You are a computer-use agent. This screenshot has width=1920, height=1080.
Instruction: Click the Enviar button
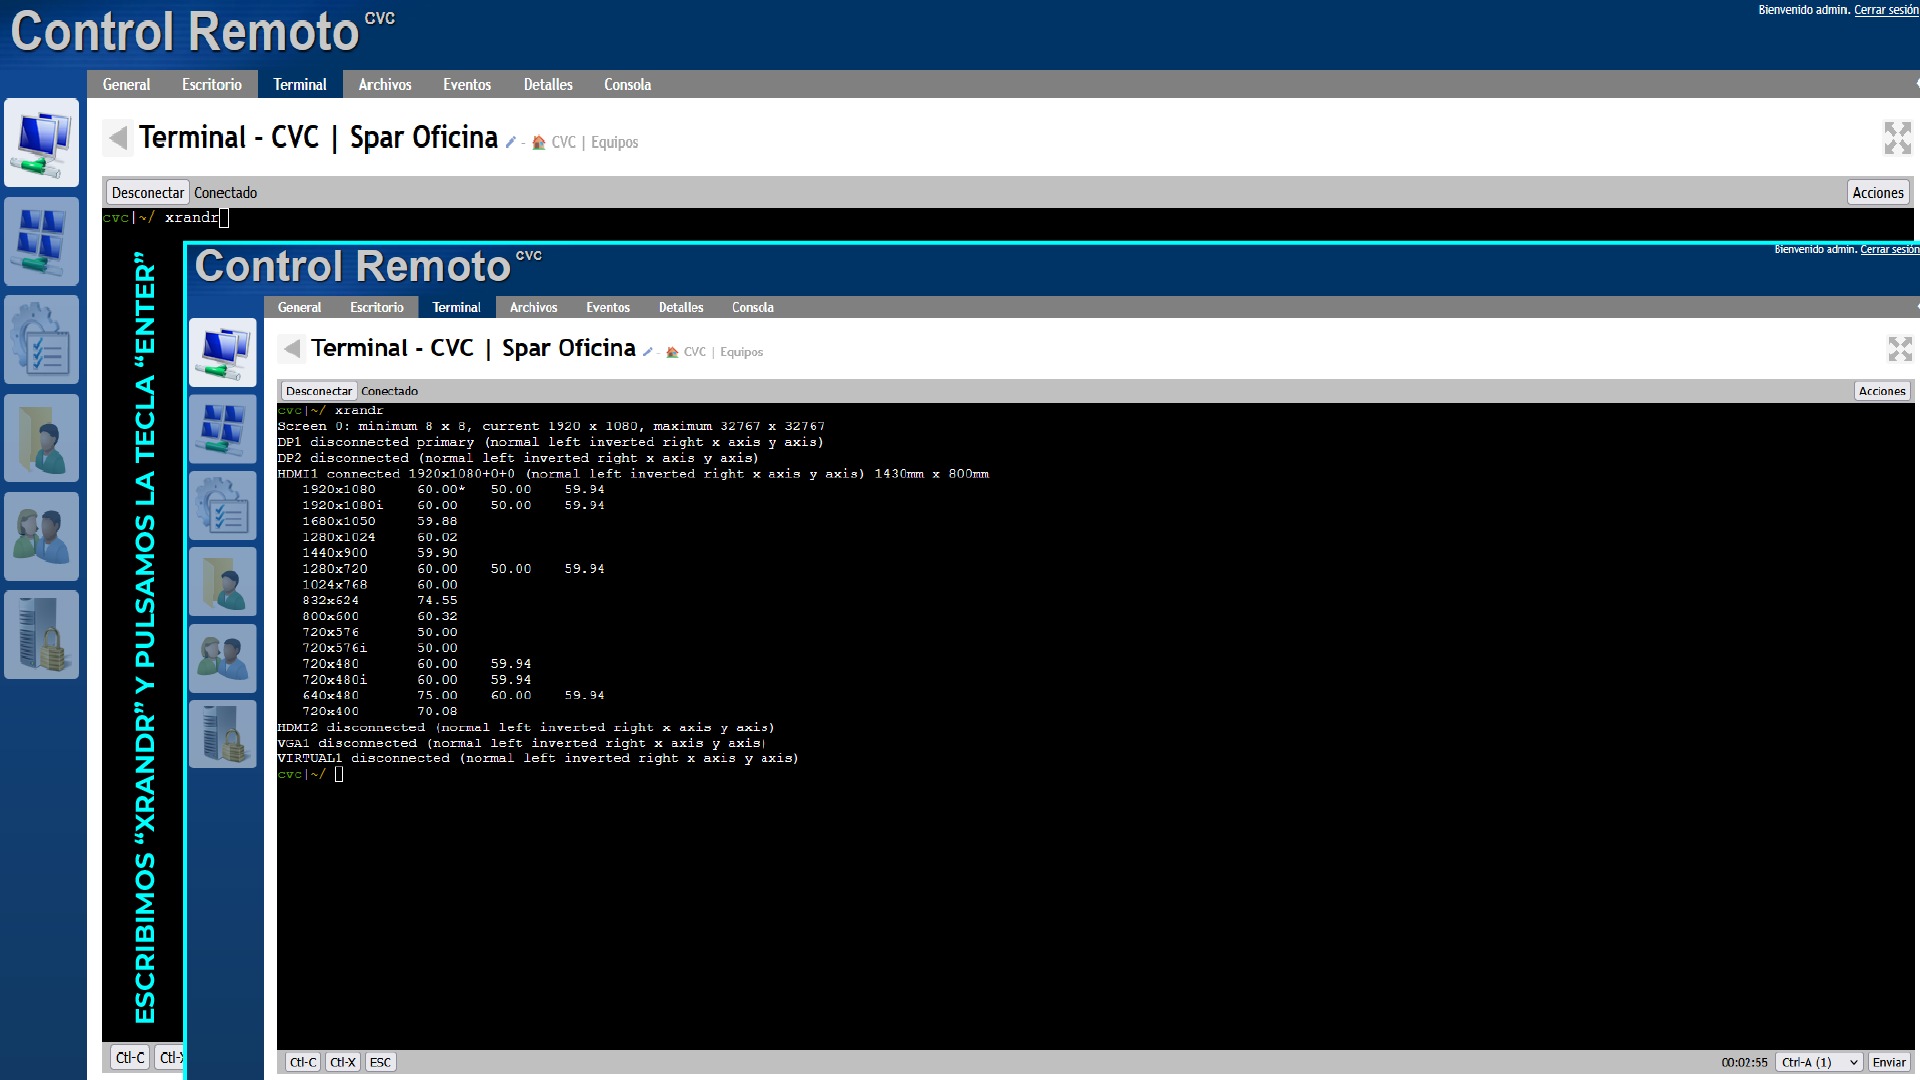click(x=1888, y=1062)
